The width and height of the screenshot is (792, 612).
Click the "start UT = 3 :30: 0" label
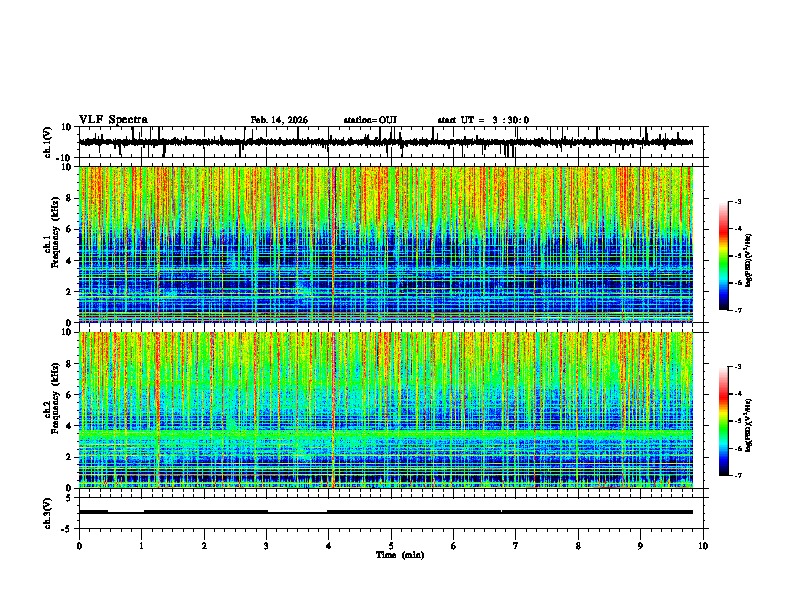[x=483, y=120]
